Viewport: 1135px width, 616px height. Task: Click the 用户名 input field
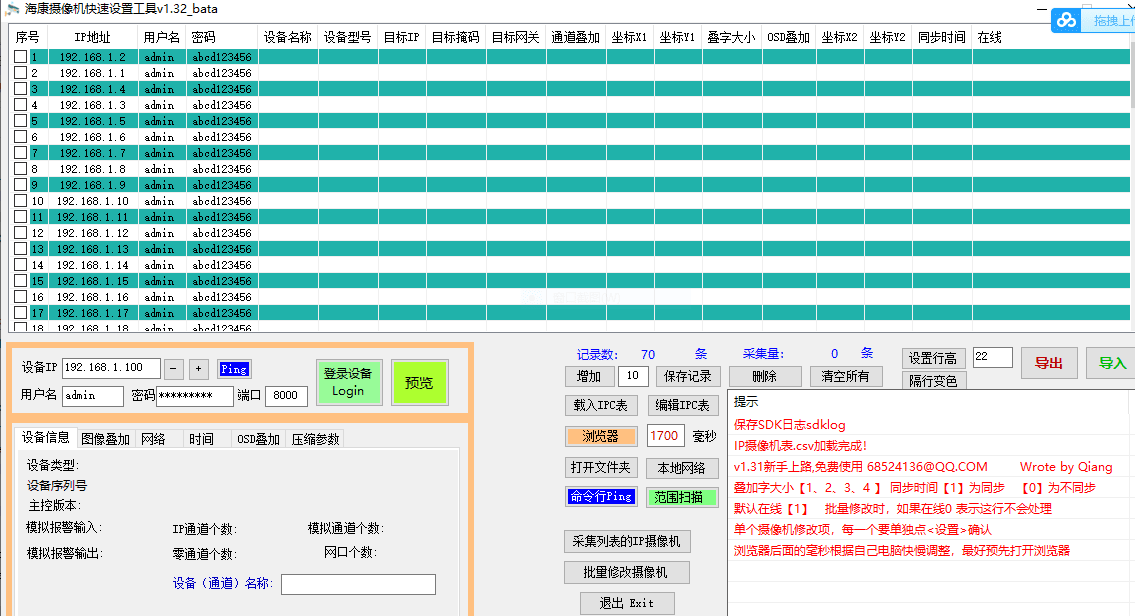93,395
